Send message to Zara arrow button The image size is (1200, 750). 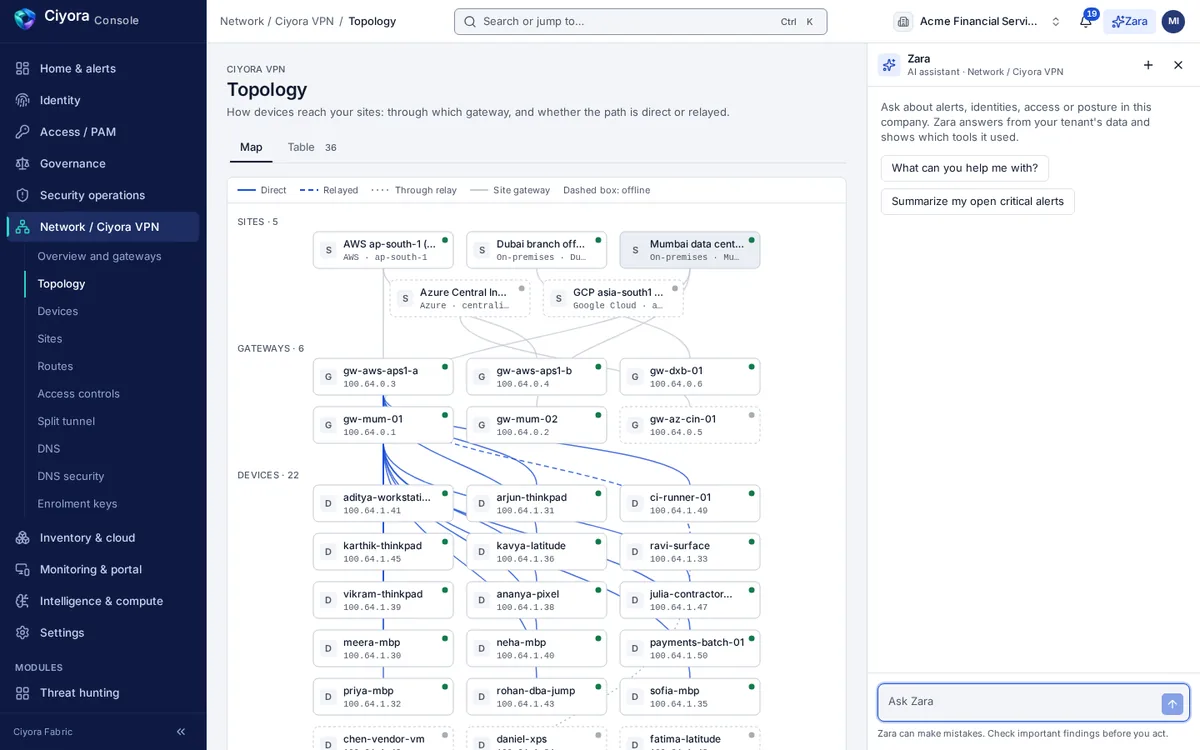(1172, 704)
